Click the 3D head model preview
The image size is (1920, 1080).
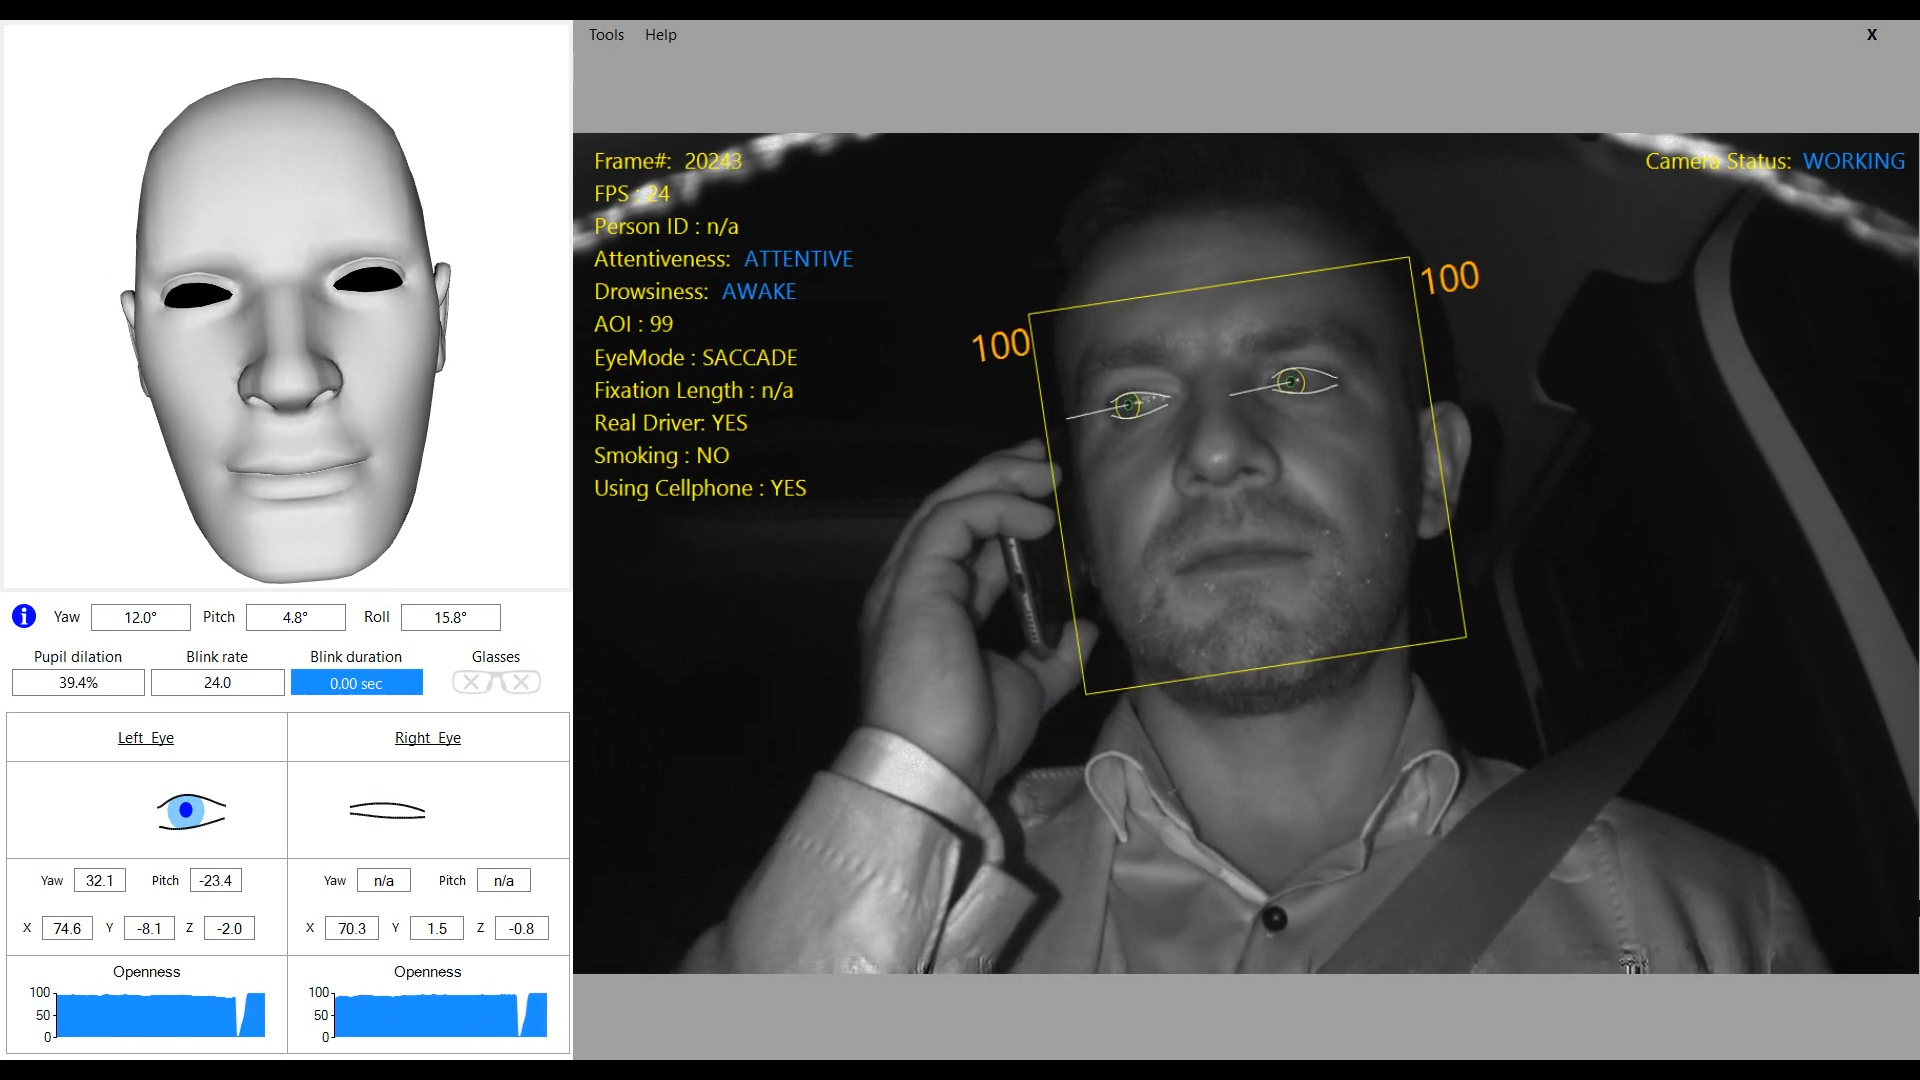coord(287,330)
